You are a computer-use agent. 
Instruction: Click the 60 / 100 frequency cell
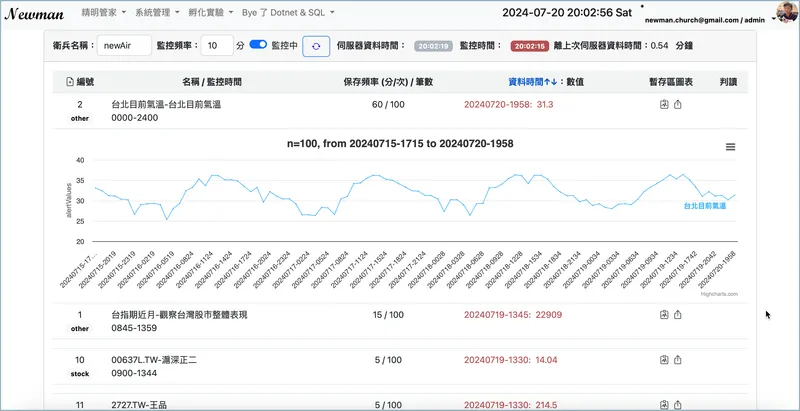pyautogui.click(x=388, y=105)
